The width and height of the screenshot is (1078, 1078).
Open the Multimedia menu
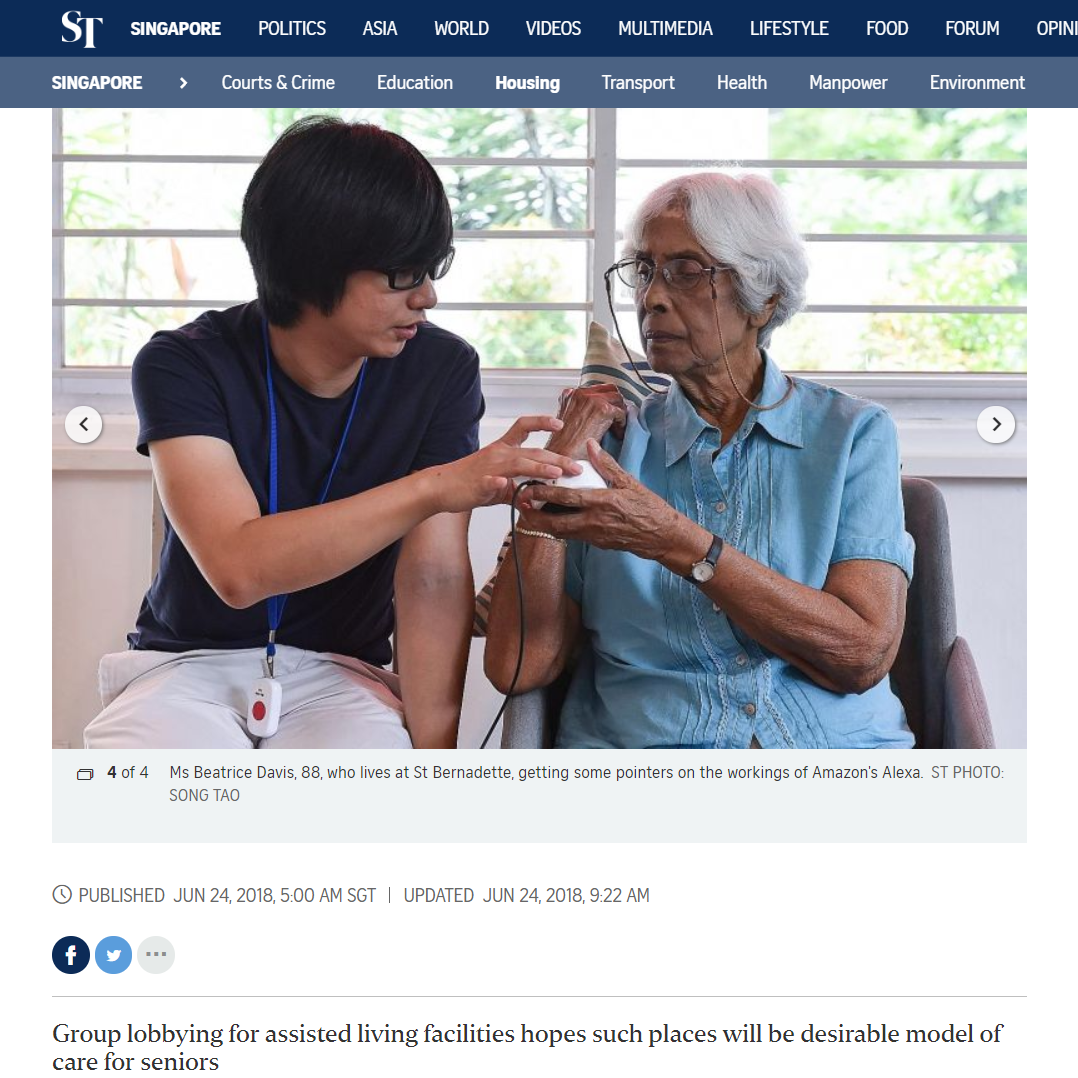[x=665, y=28]
